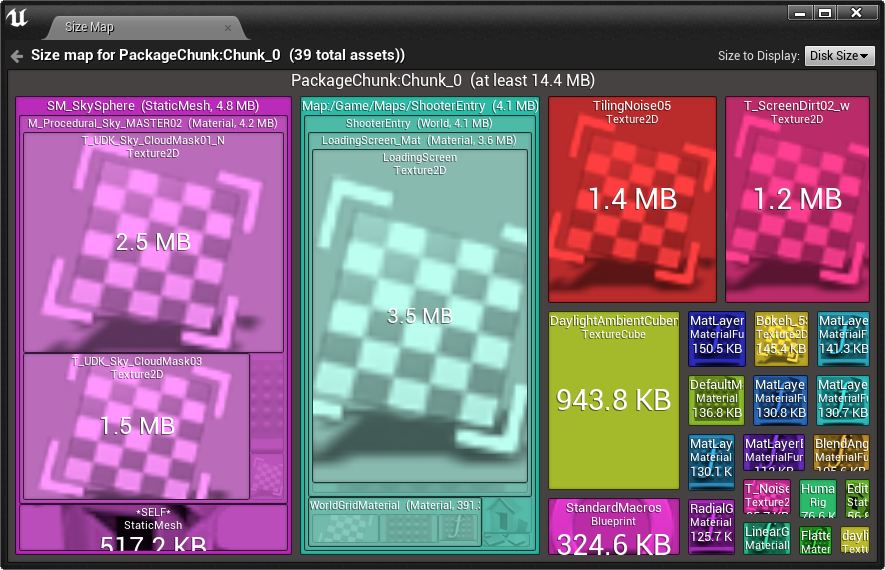The height and width of the screenshot is (570, 885).
Task: Click the DefaultMaterial 136.8 KB tile
Action: click(x=716, y=400)
